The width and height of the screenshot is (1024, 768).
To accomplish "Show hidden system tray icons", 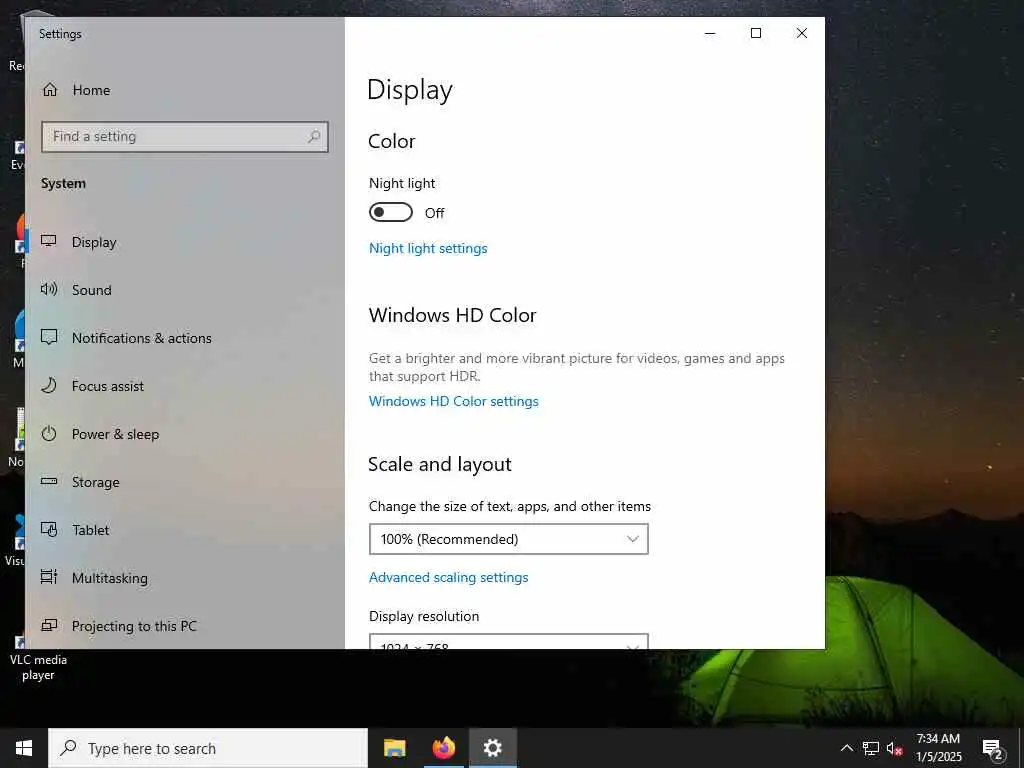I will (846, 748).
